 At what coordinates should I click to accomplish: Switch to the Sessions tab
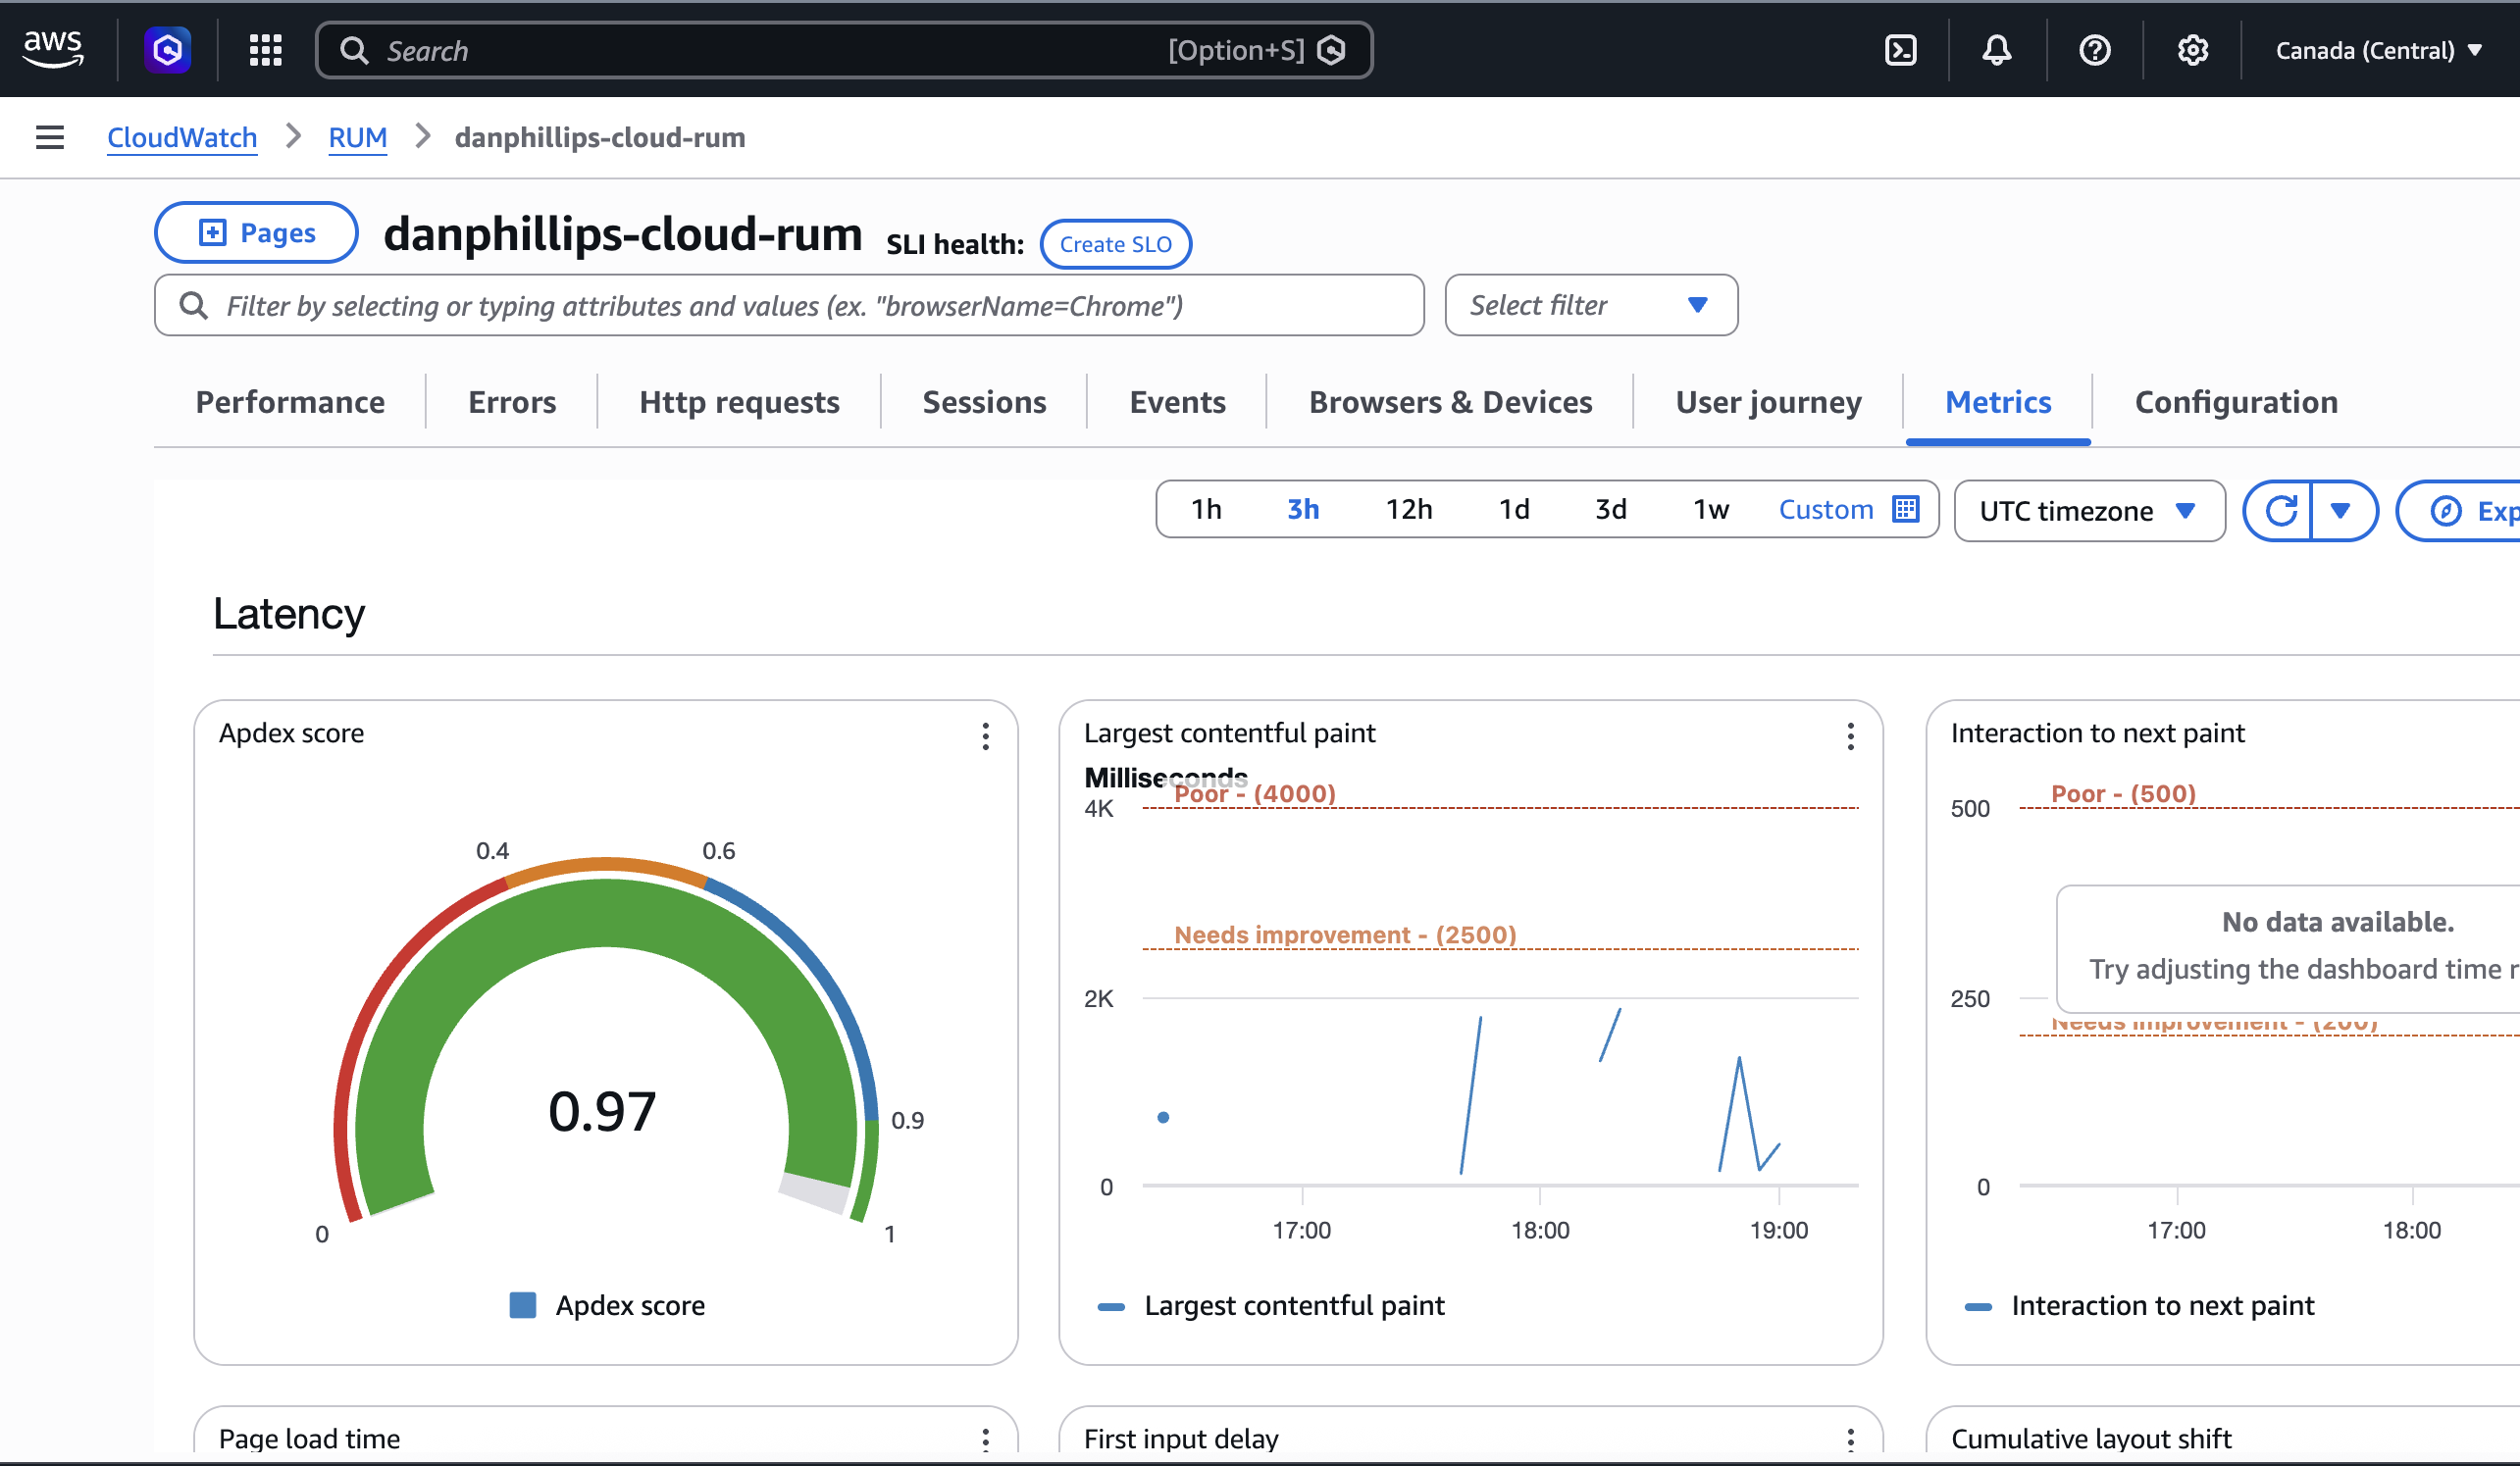click(x=984, y=402)
